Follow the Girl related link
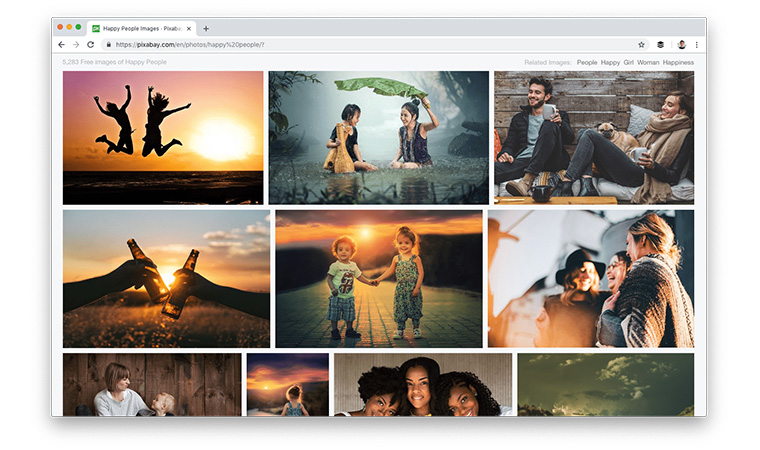 pos(629,62)
